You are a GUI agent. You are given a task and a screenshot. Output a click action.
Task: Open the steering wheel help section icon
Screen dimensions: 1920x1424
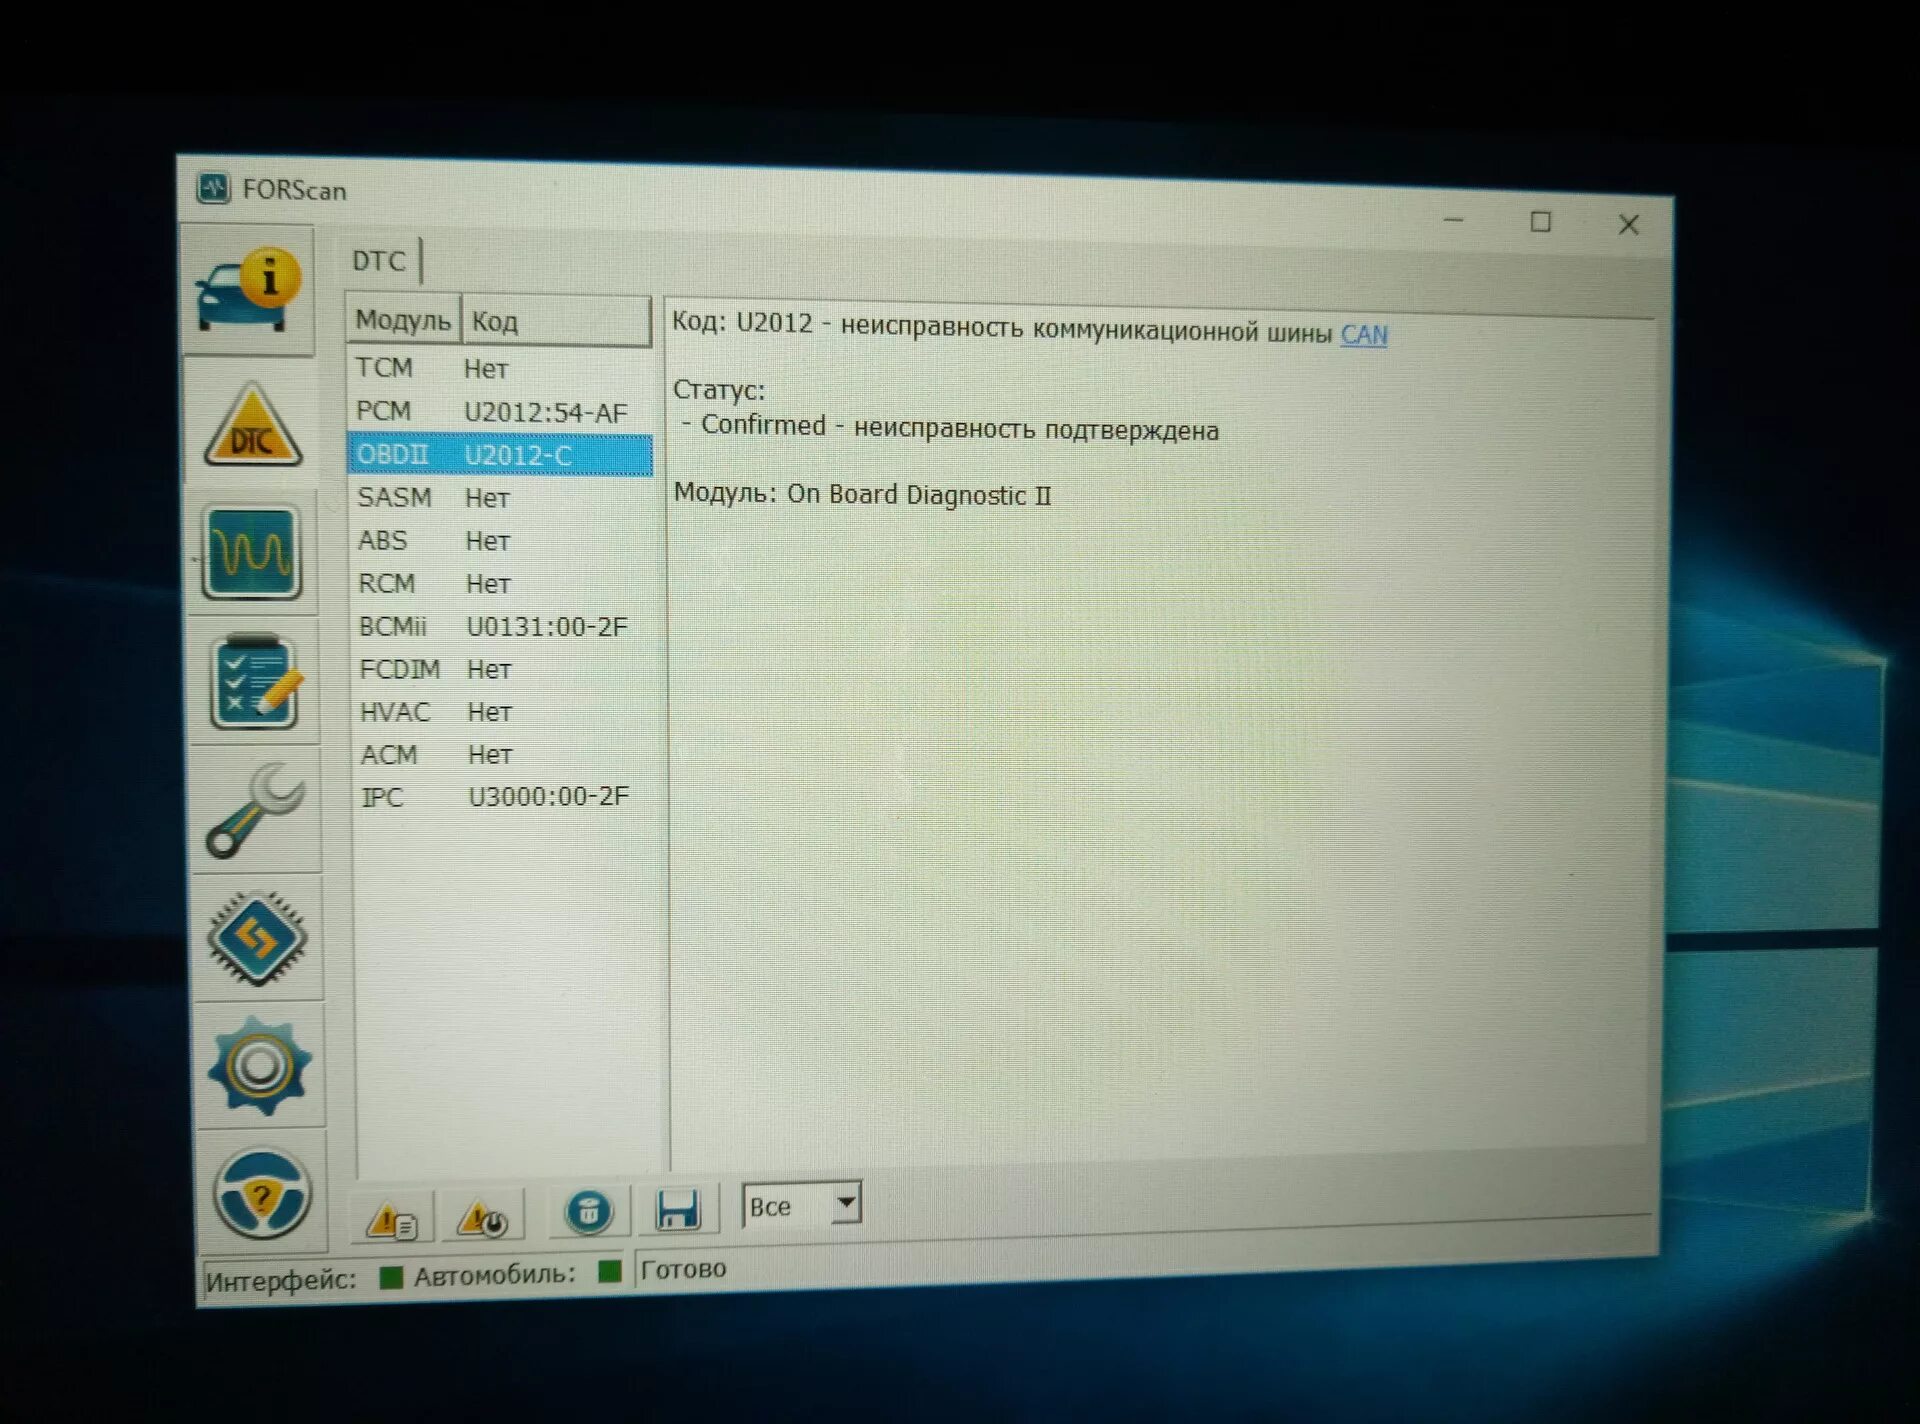pos(262,1192)
